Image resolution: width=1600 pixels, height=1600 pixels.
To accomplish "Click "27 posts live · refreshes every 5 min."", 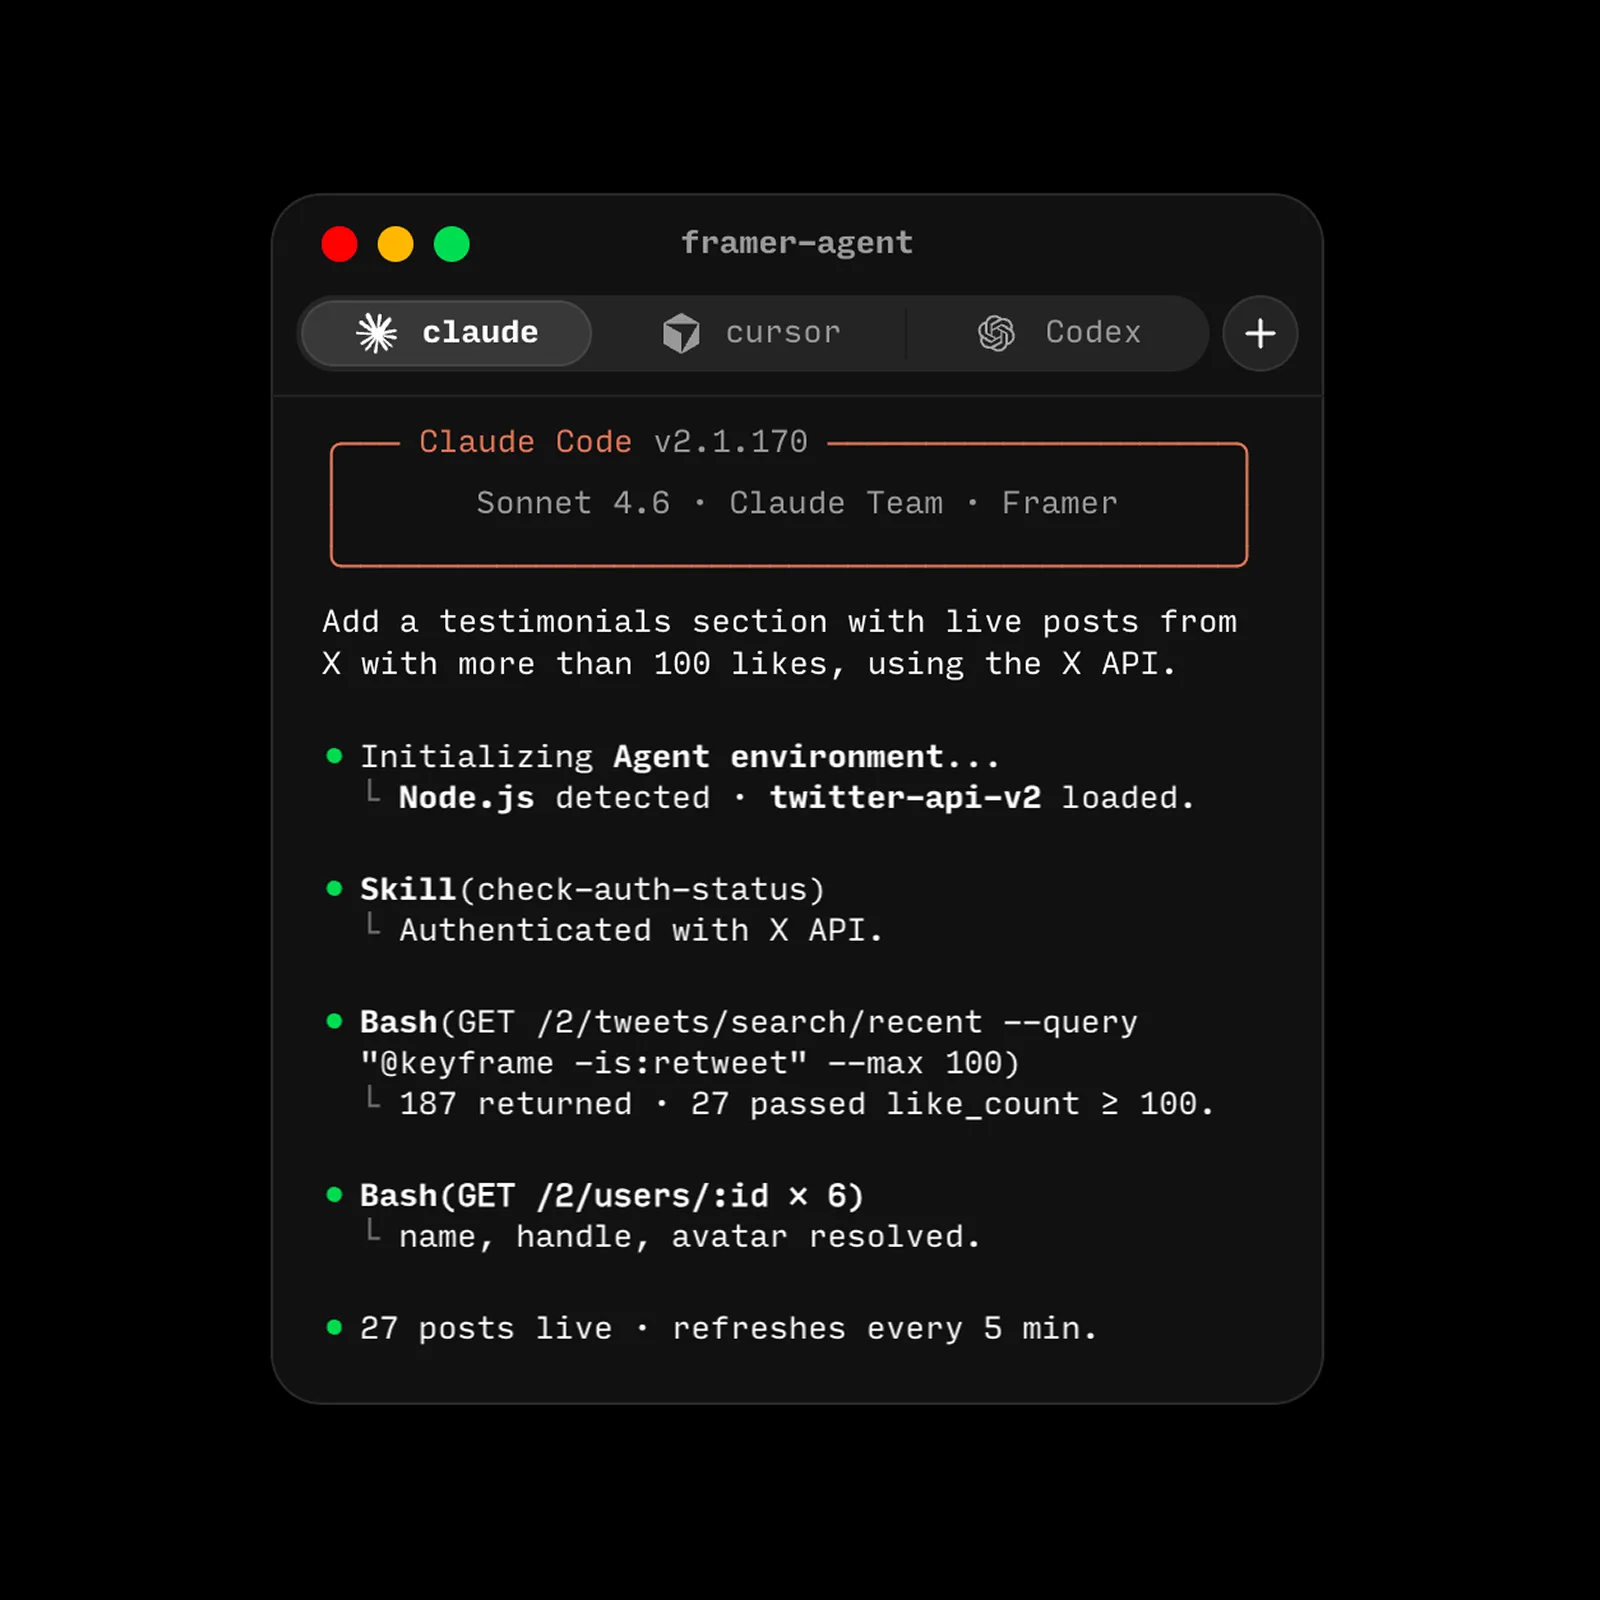I will (x=729, y=1329).
